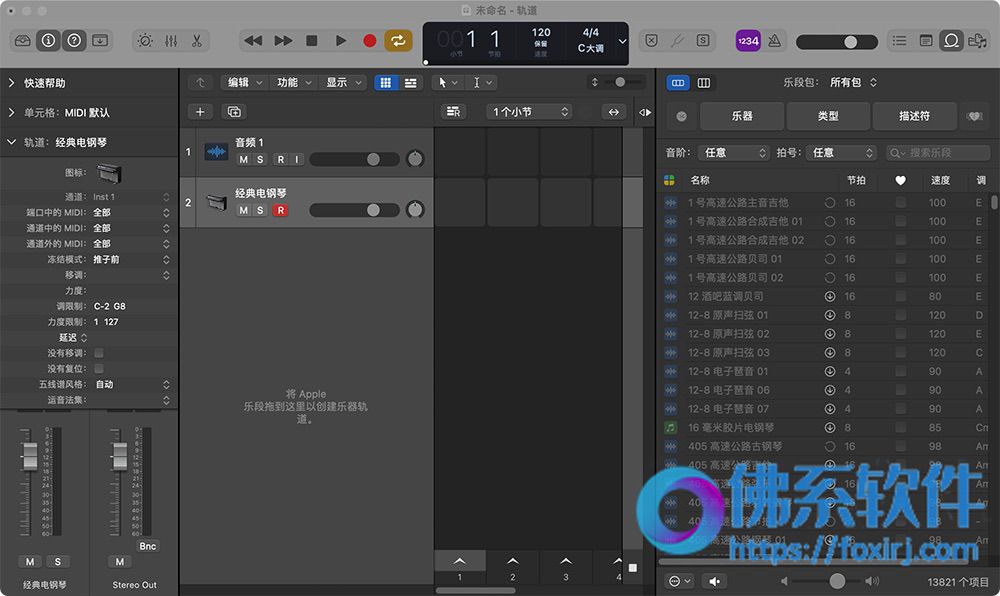Open Smart Controls via the dial icon
The height and width of the screenshot is (596, 1000).
(x=145, y=41)
